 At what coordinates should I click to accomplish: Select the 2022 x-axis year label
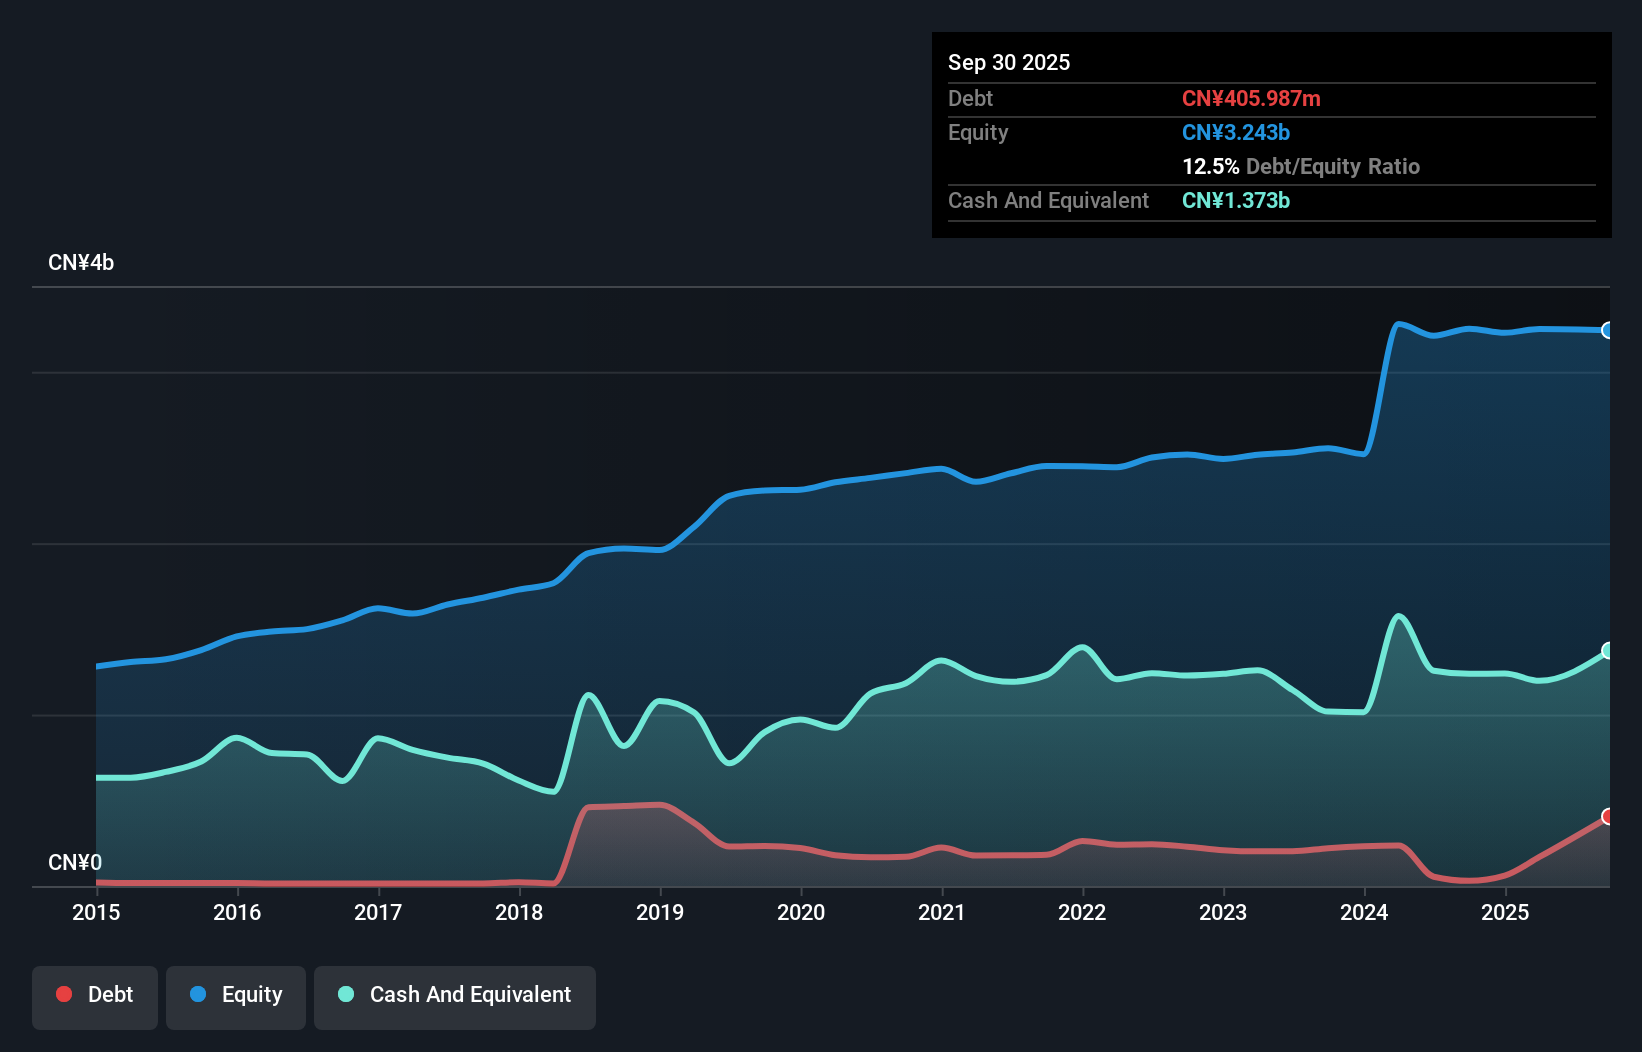pos(1082,912)
